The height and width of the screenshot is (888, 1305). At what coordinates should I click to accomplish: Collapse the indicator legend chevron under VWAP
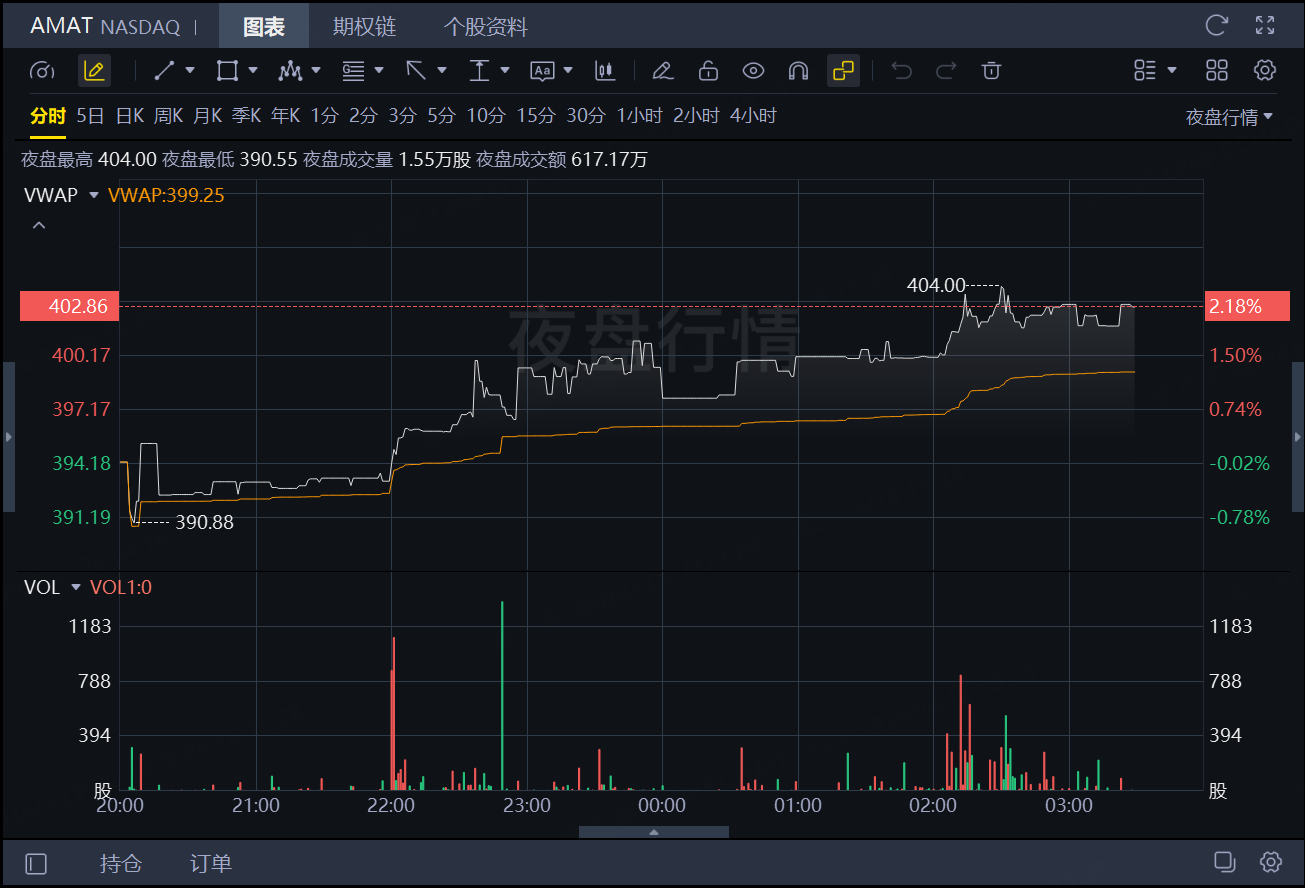coord(39,226)
